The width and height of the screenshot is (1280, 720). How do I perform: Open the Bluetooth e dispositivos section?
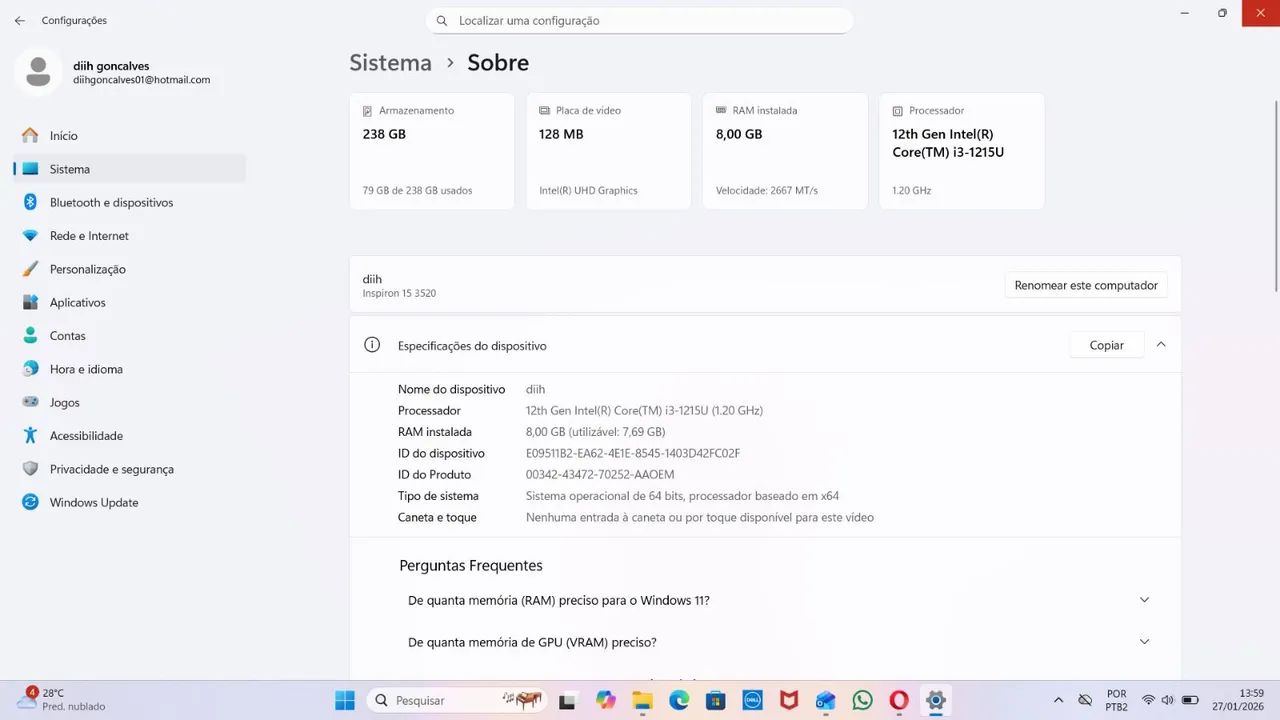111,203
